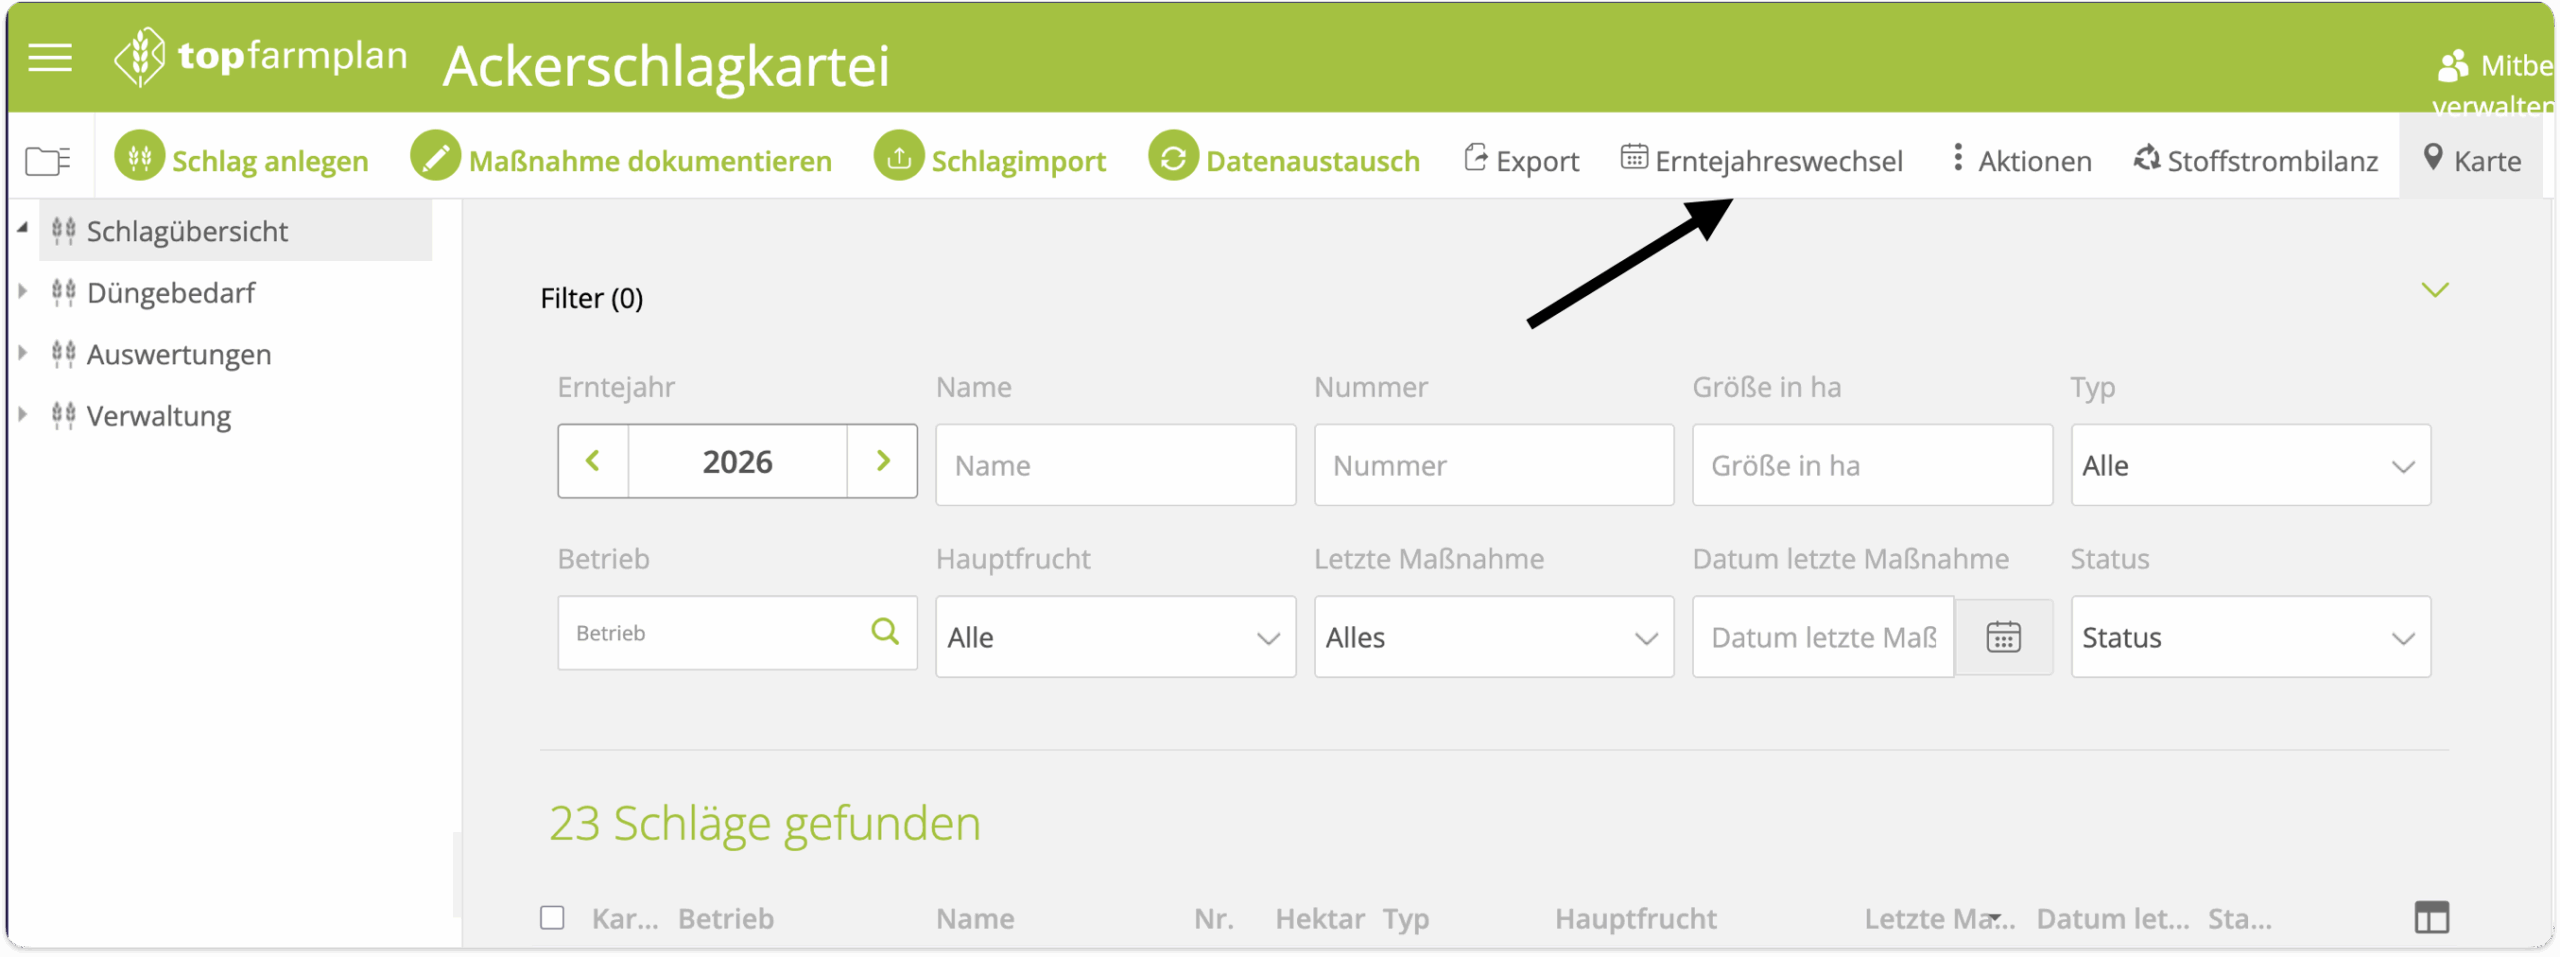Click the Maßnahme dokumentieren pencil icon
Screen dimensions: 2560x957
[435, 158]
